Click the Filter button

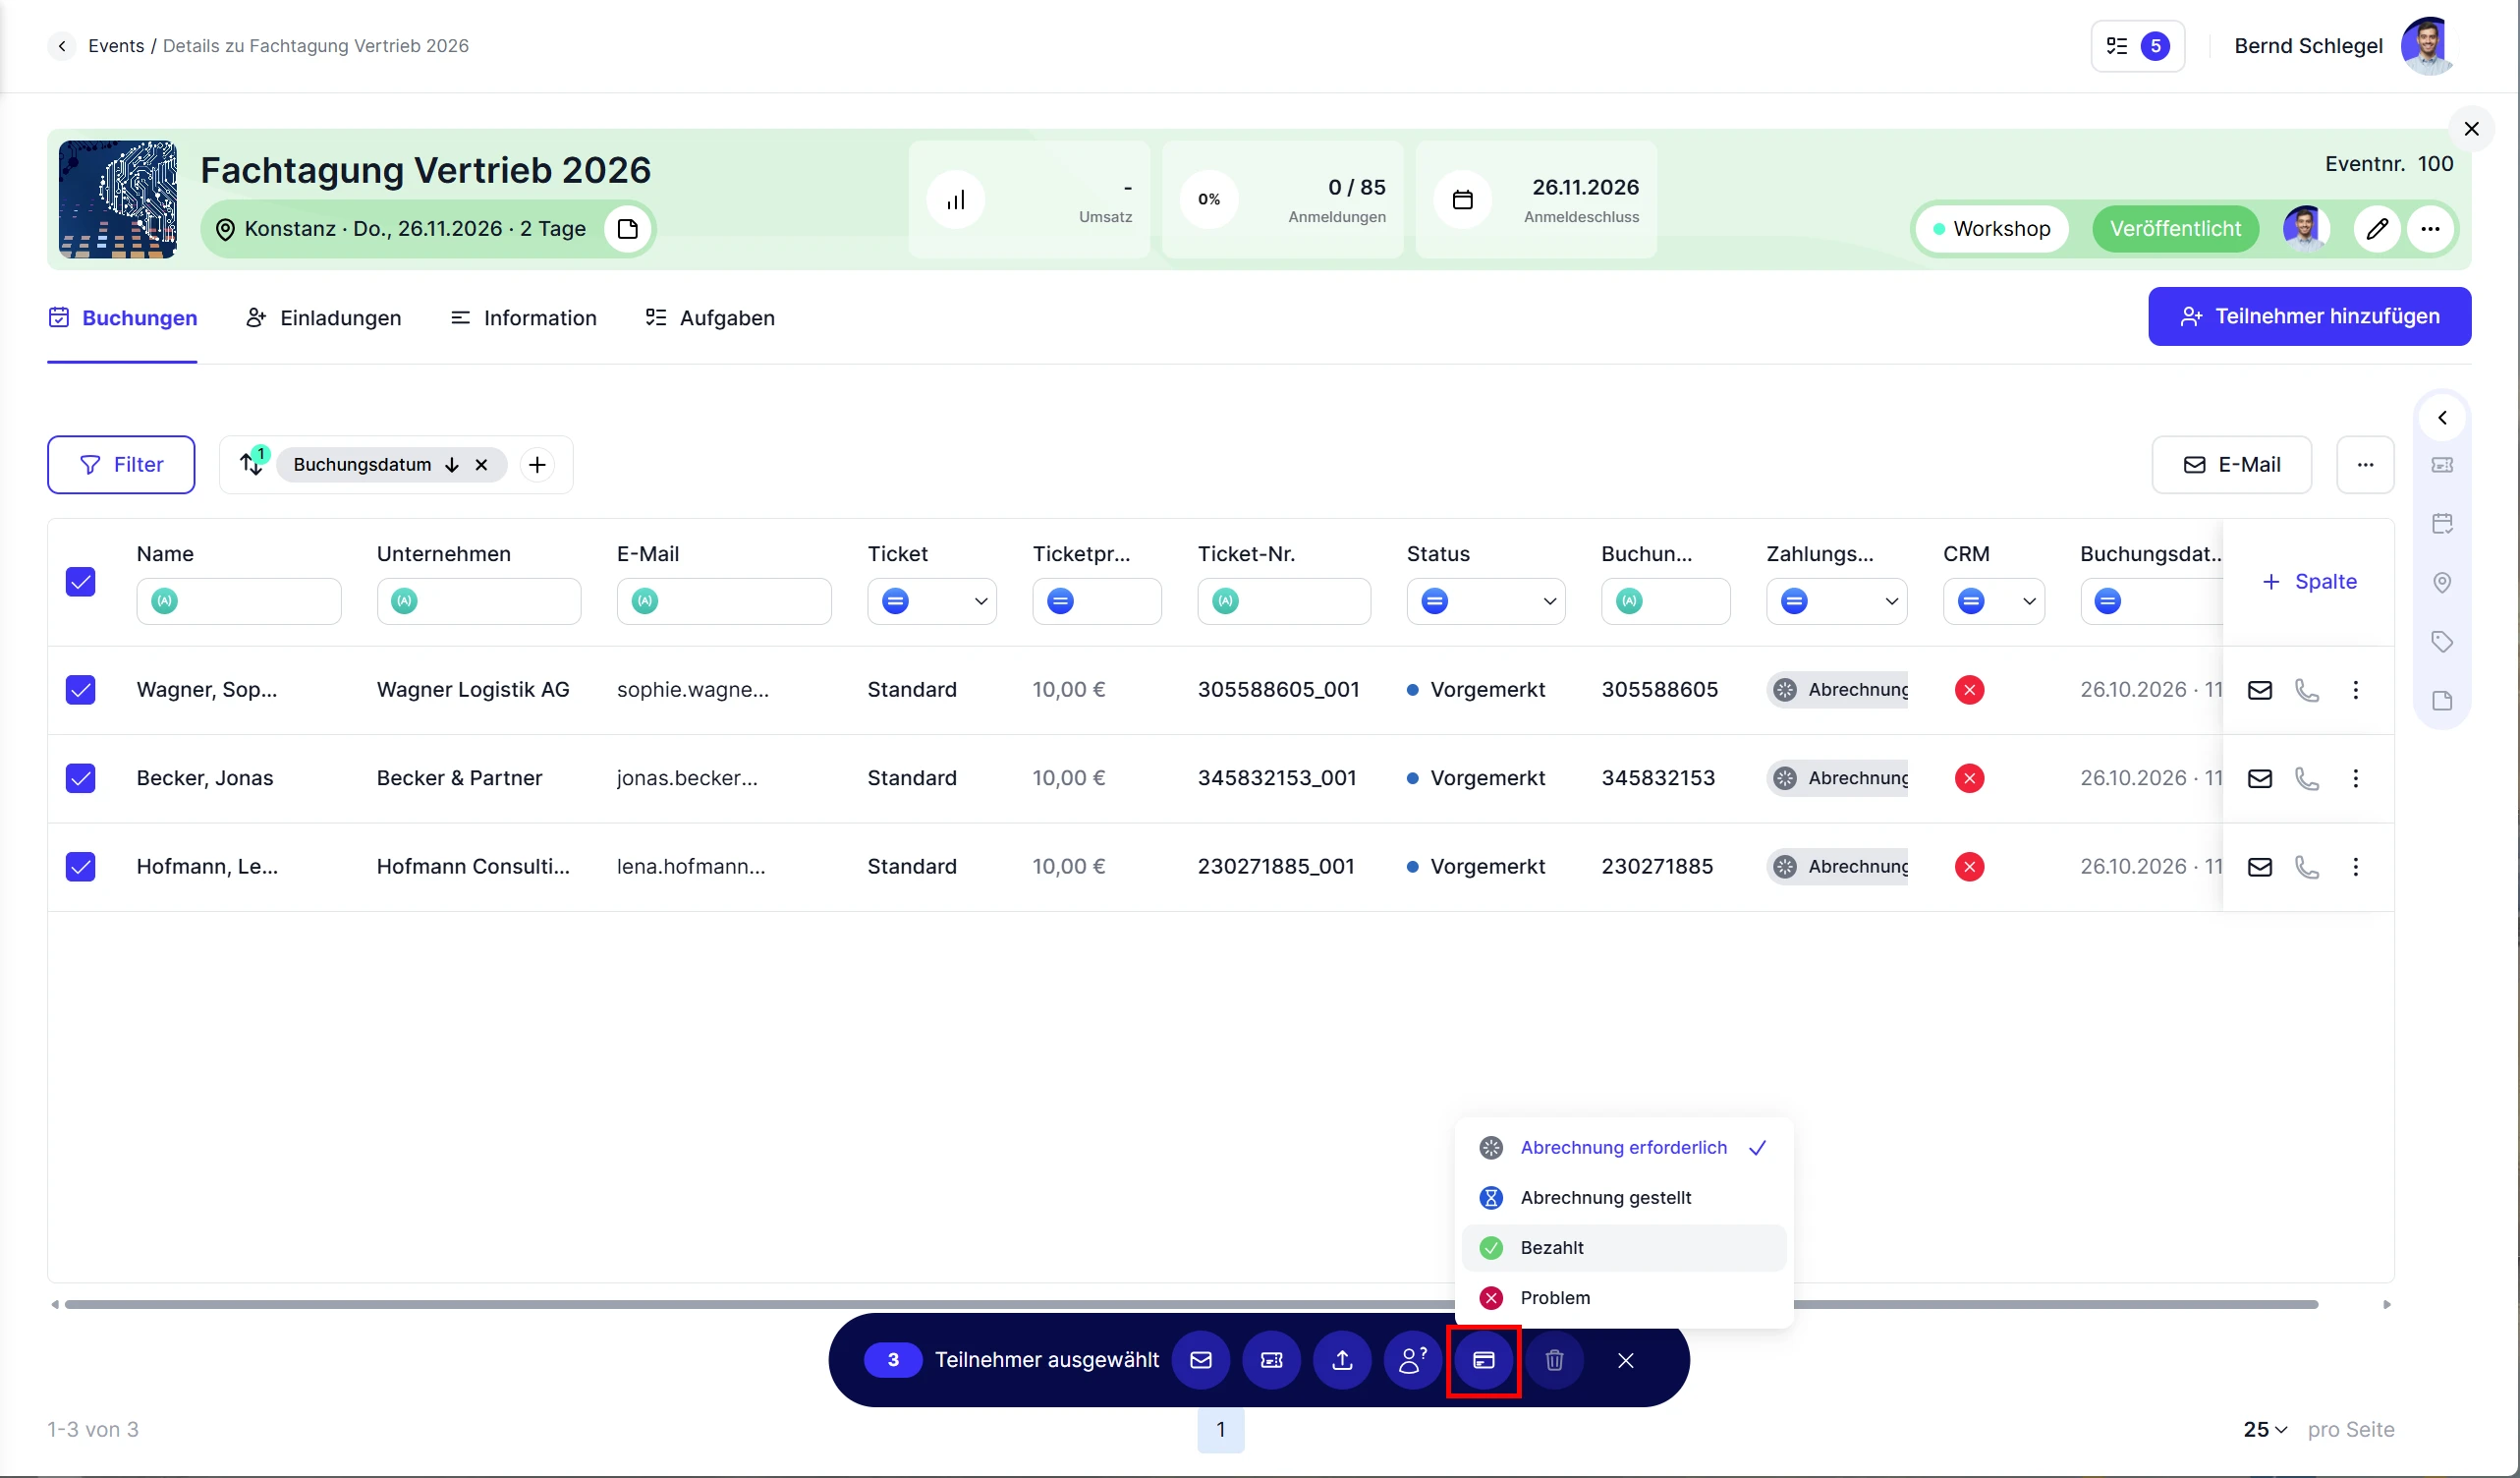[121, 465]
